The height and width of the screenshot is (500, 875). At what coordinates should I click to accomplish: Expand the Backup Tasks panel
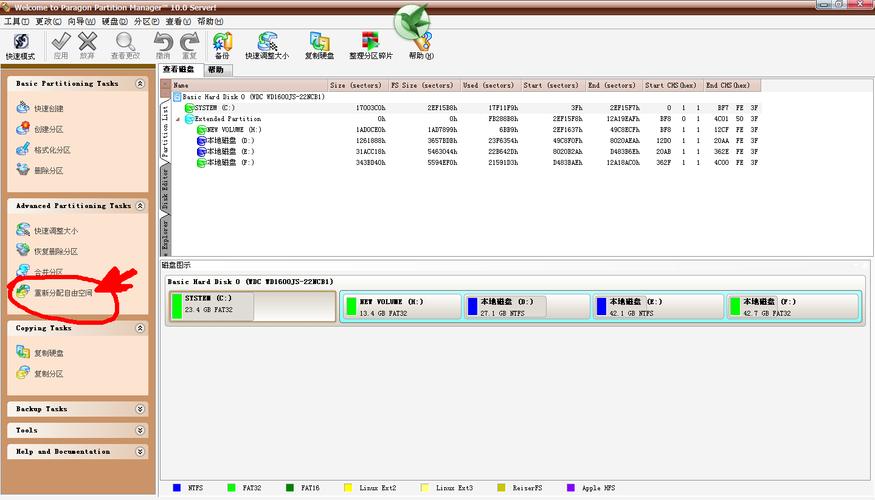140,409
